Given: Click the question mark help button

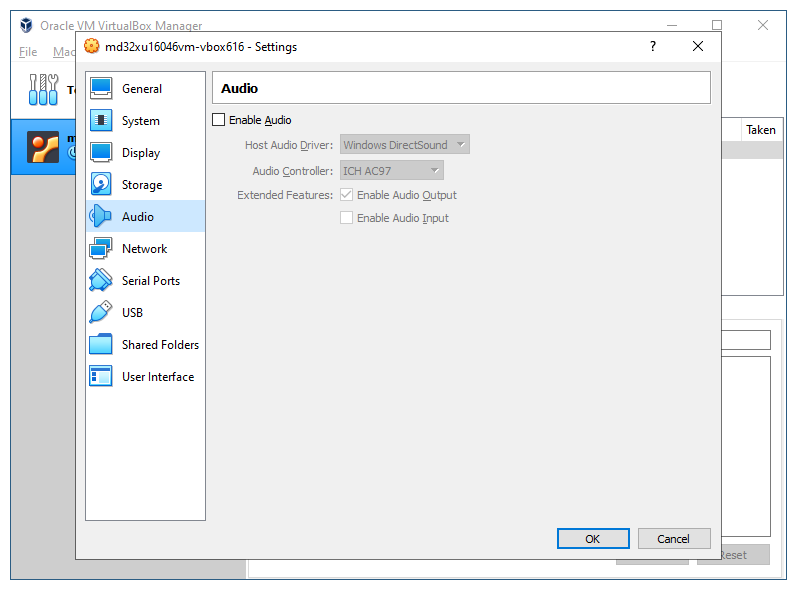Looking at the screenshot, I should [x=653, y=46].
